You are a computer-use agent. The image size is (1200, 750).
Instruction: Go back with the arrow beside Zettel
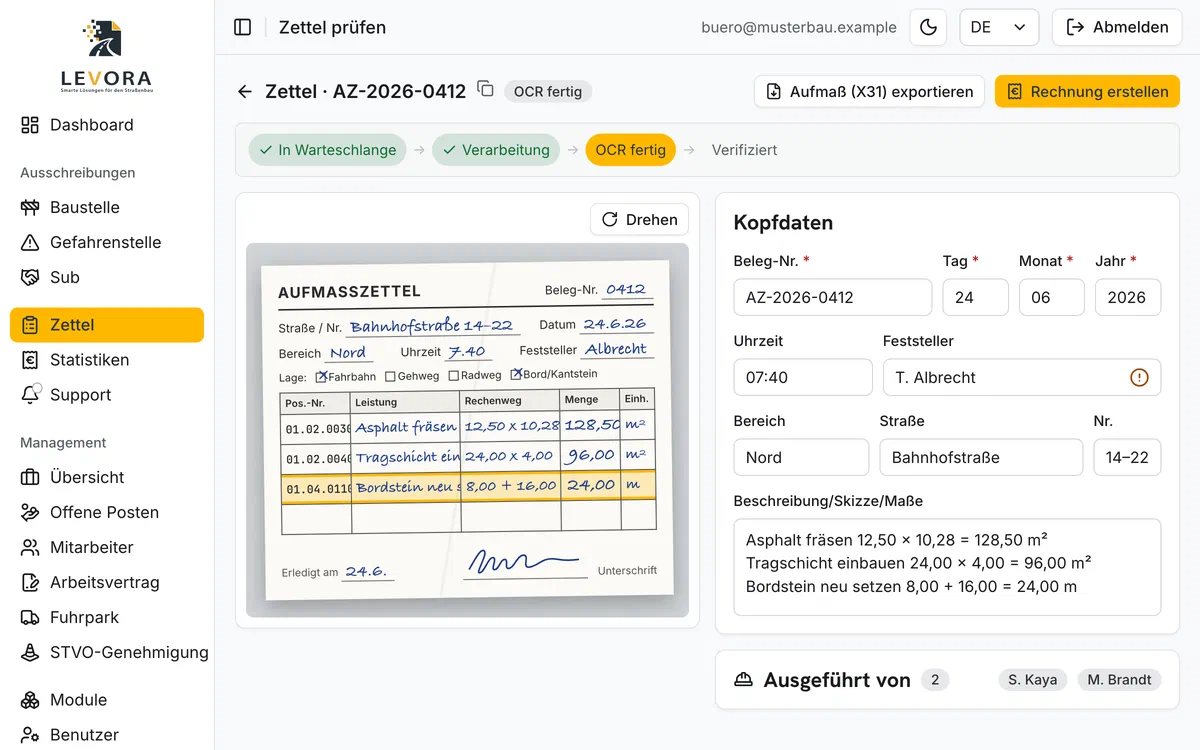point(245,92)
